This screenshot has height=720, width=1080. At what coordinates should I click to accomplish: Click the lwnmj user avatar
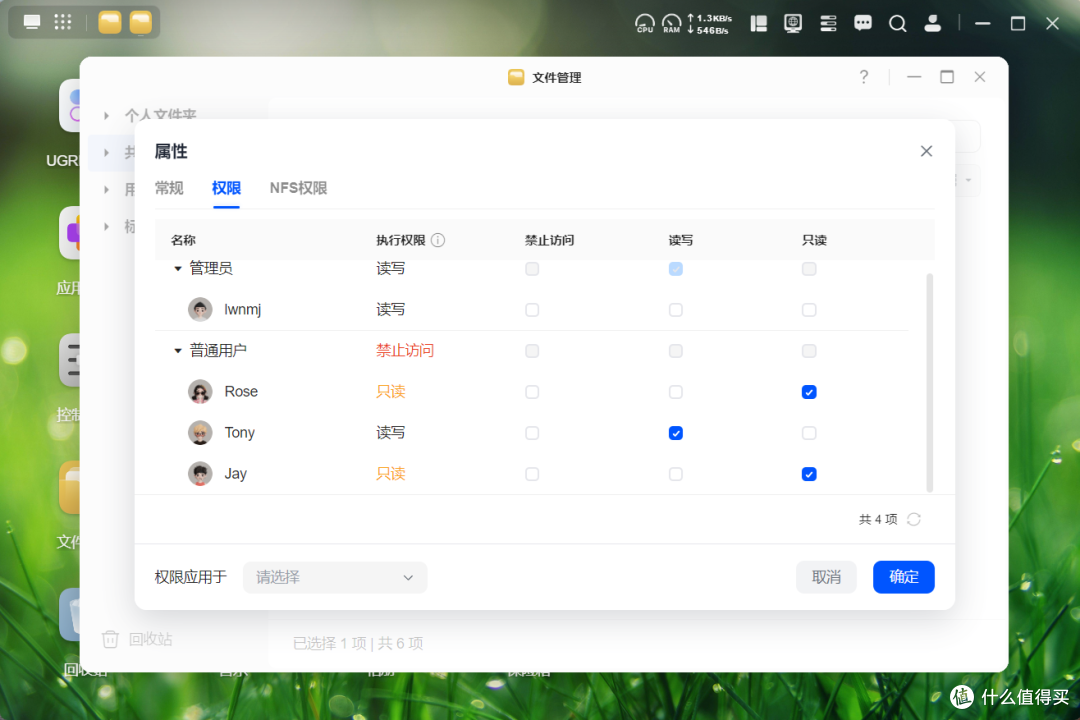pyautogui.click(x=200, y=309)
